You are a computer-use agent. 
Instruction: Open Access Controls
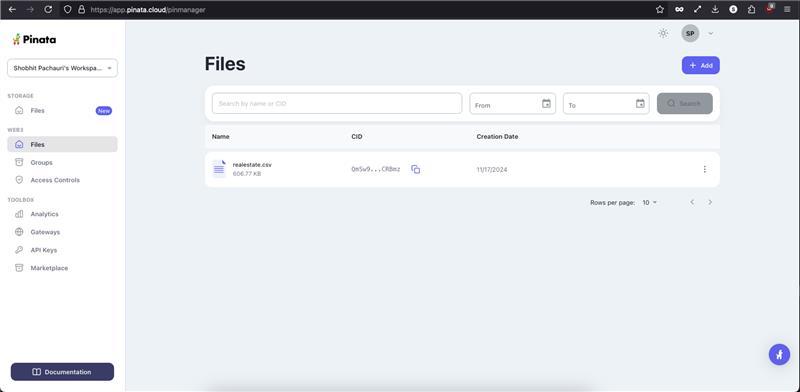[55, 180]
